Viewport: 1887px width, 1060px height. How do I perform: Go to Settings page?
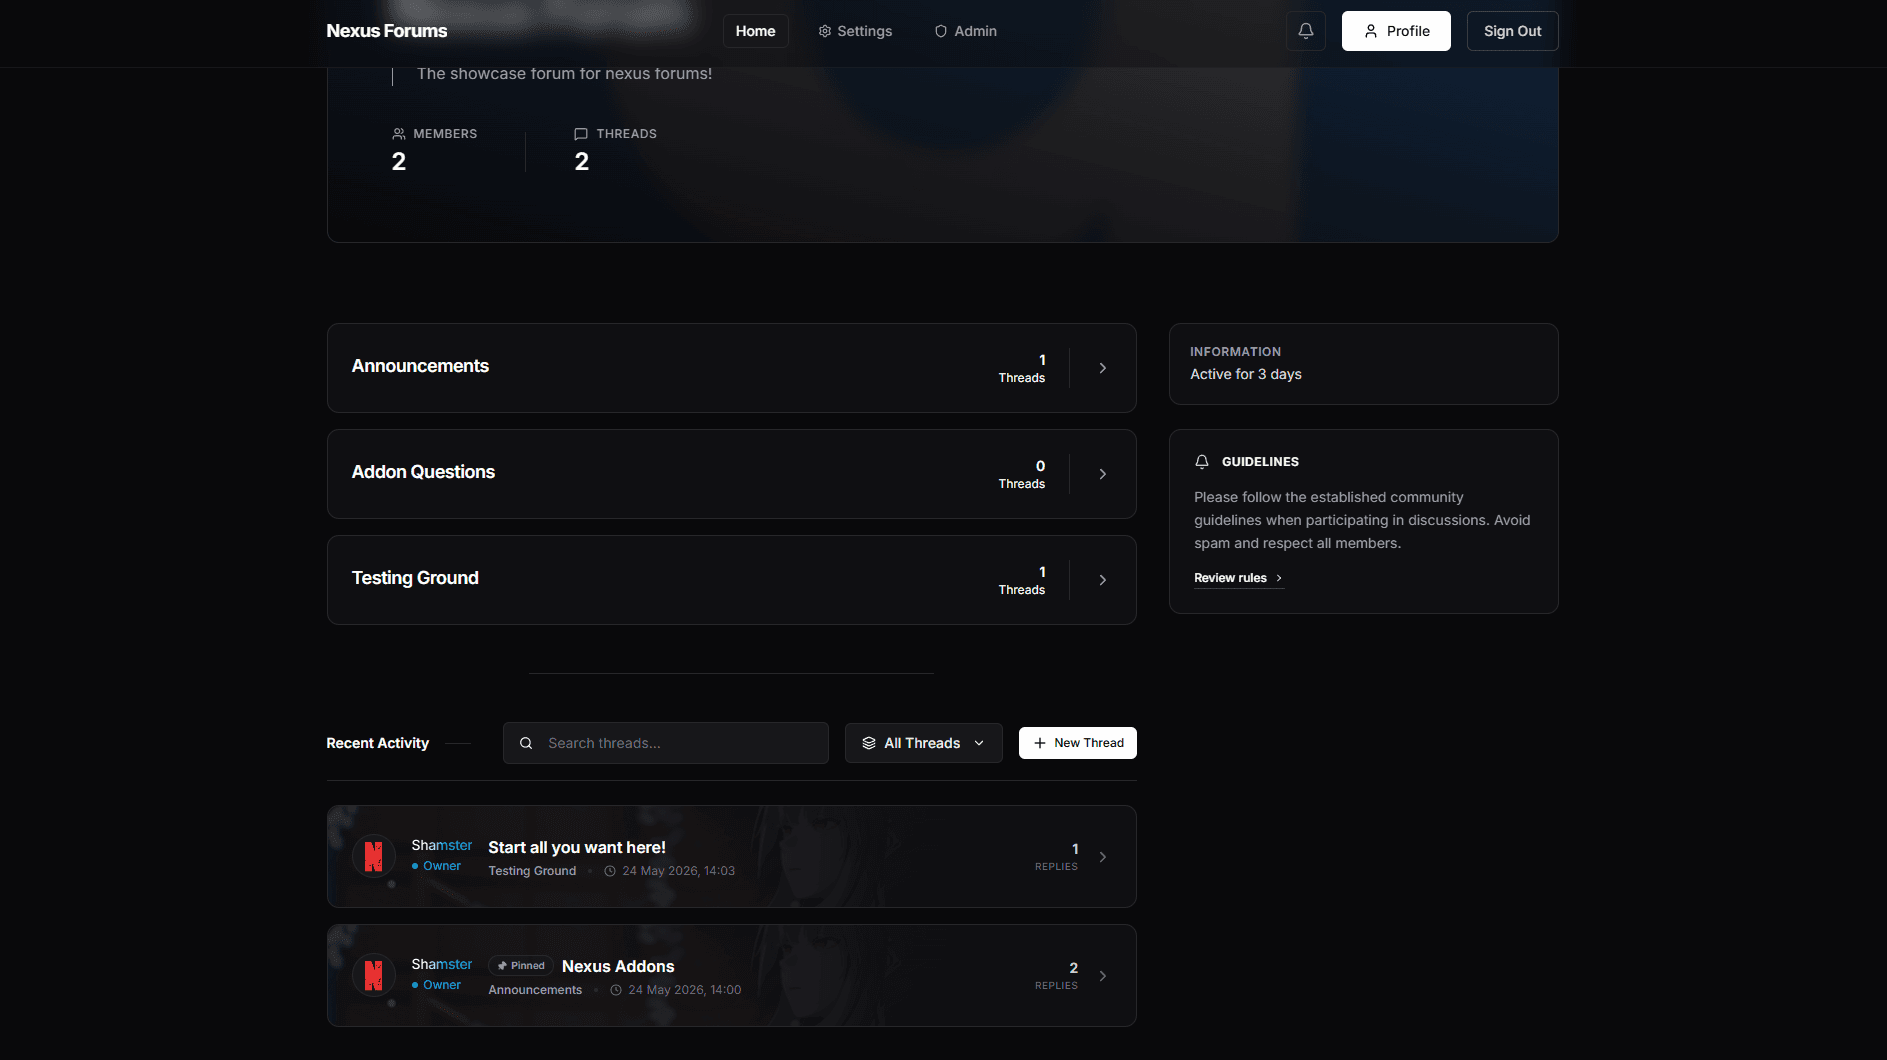tap(855, 31)
